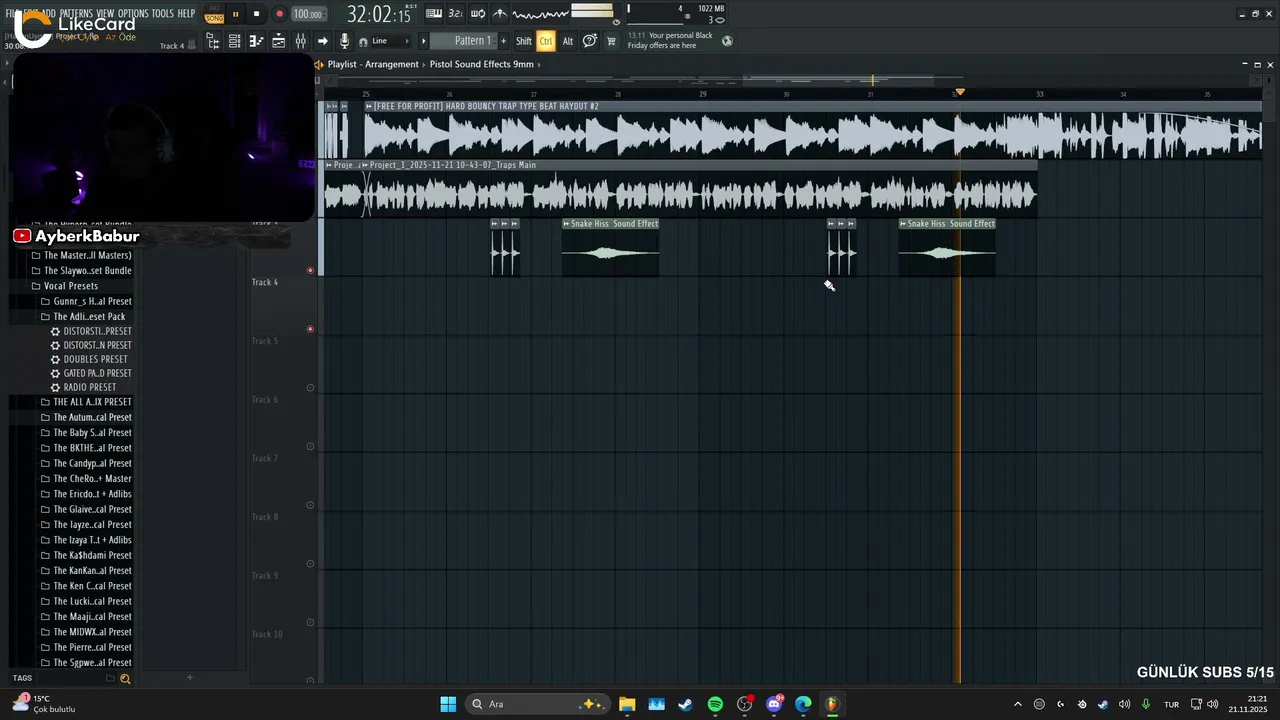Open the OPTIONS menu
This screenshot has width=1280, height=720.
pyautogui.click(x=133, y=13)
